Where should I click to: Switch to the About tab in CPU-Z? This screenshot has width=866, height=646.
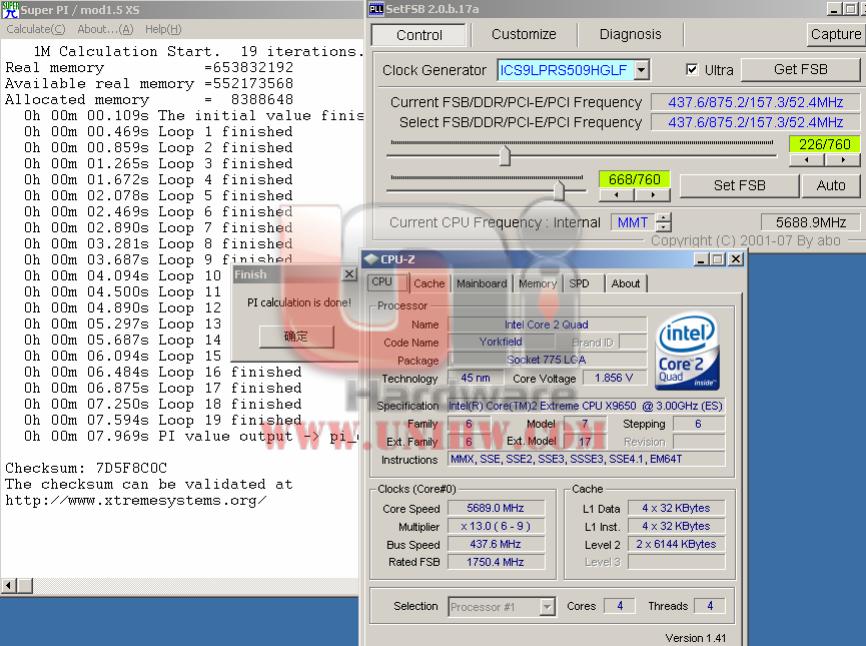point(625,284)
